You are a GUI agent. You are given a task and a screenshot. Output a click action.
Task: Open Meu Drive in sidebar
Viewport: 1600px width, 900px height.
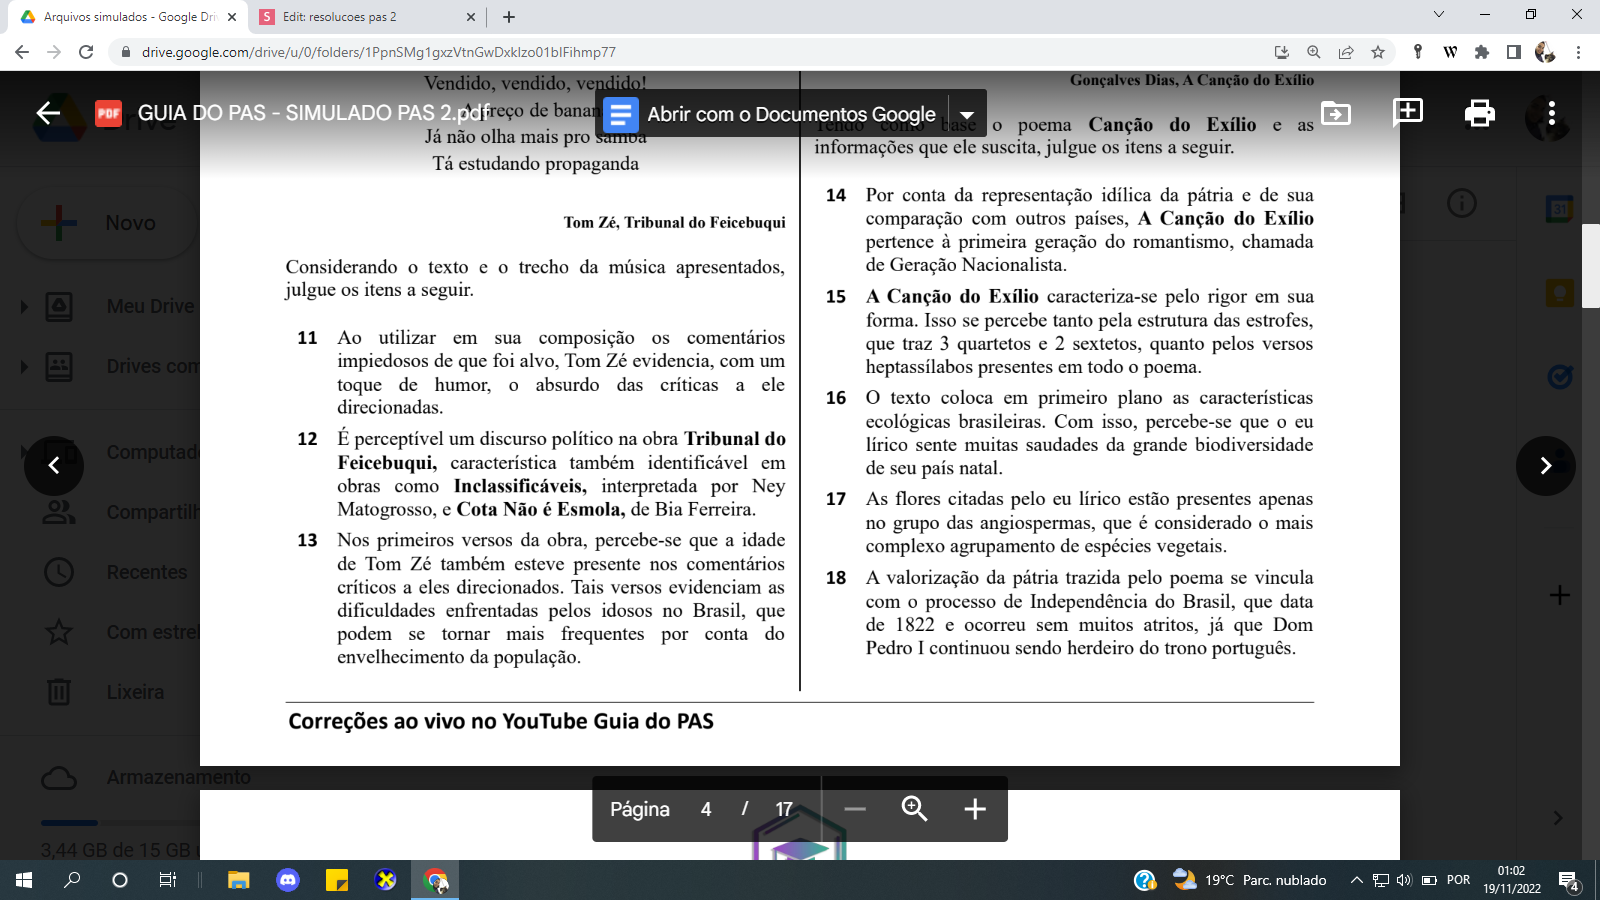(150, 307)
